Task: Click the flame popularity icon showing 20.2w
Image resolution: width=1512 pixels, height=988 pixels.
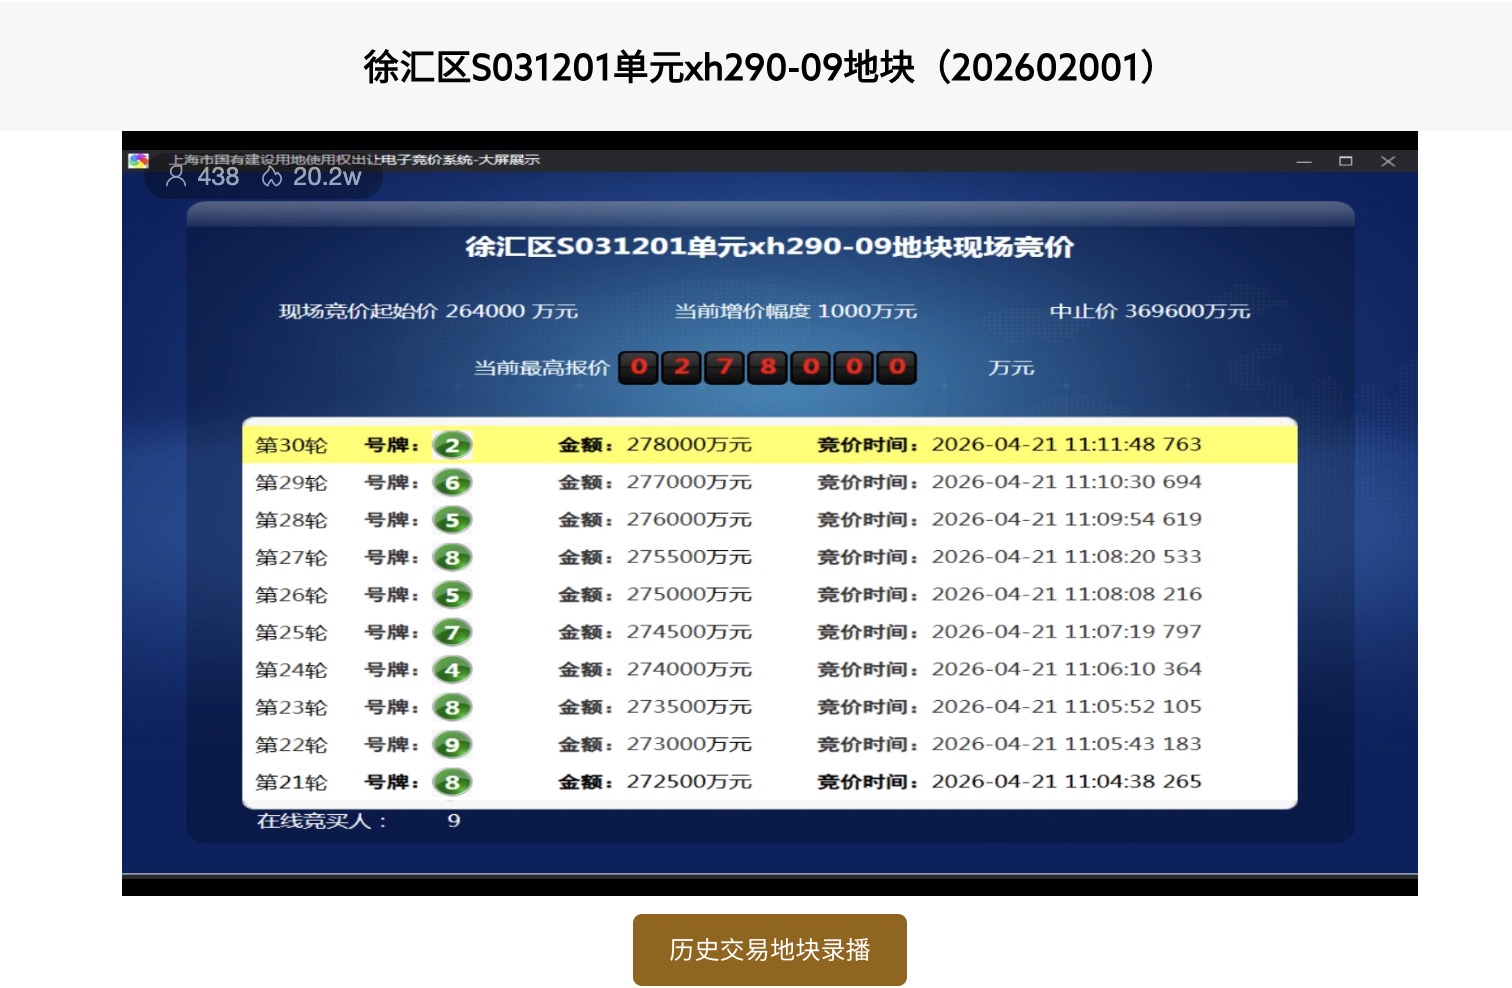Action: pos(271,177)
